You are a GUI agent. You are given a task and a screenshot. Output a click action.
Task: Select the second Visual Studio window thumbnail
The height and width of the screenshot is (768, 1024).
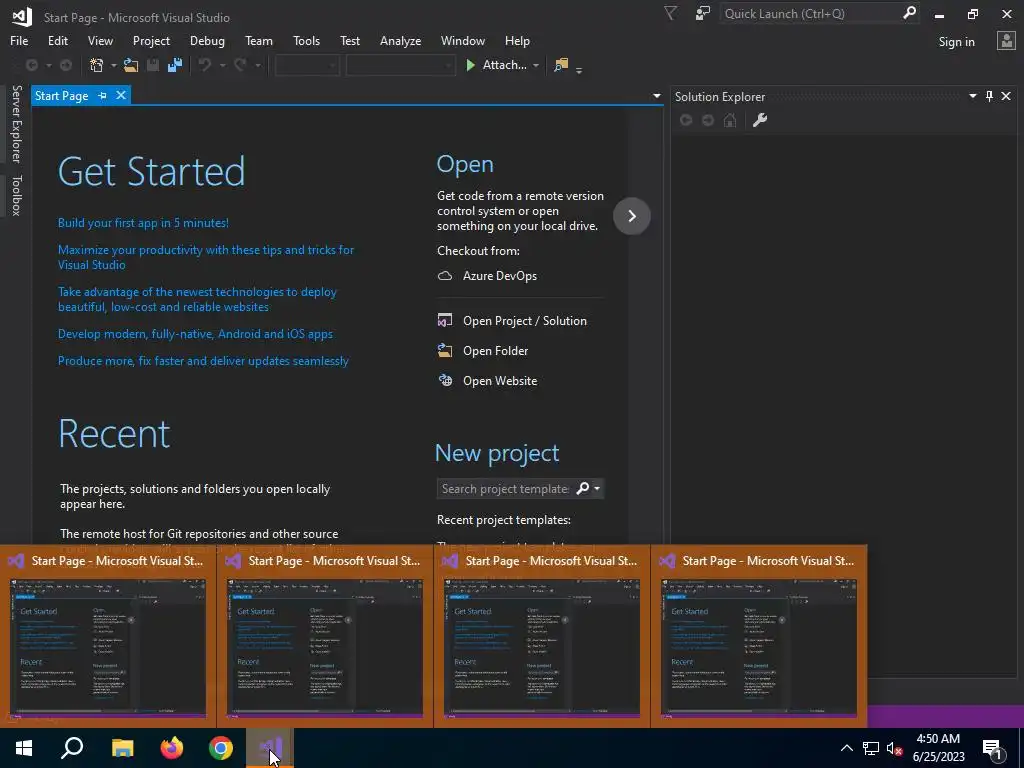pos(325,636)
